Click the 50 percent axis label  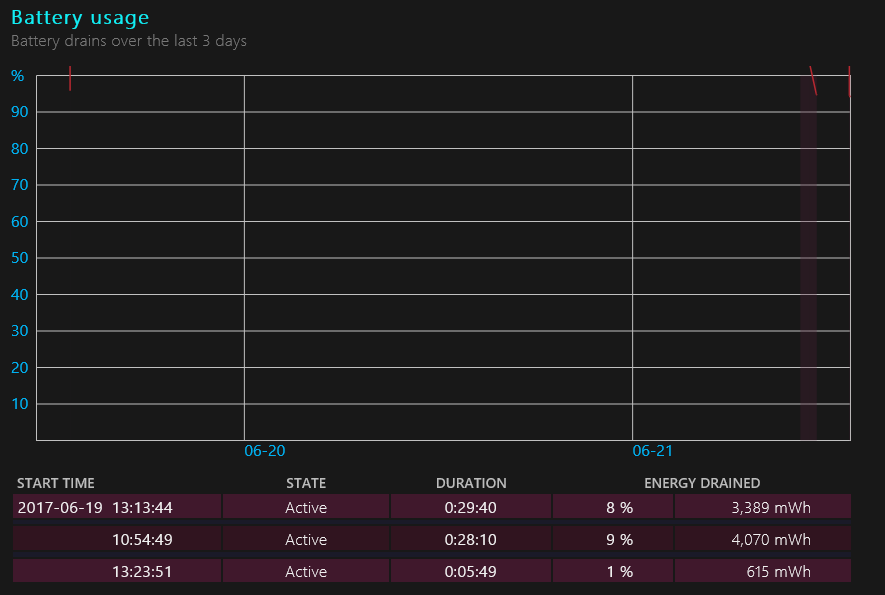click(18, 259)
